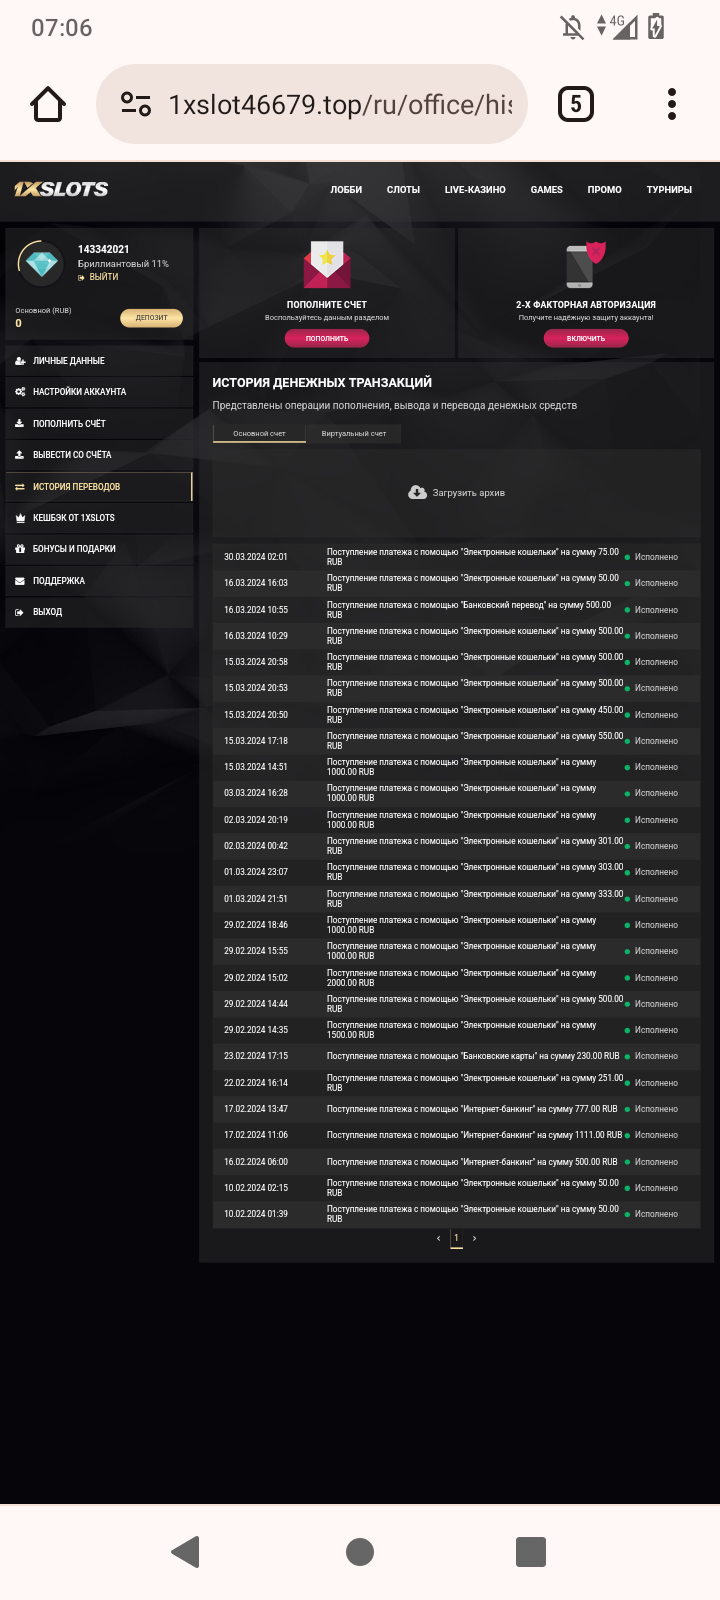Tap the Android back navigation button
The image size is (720, 1600).
point(186,1551)
